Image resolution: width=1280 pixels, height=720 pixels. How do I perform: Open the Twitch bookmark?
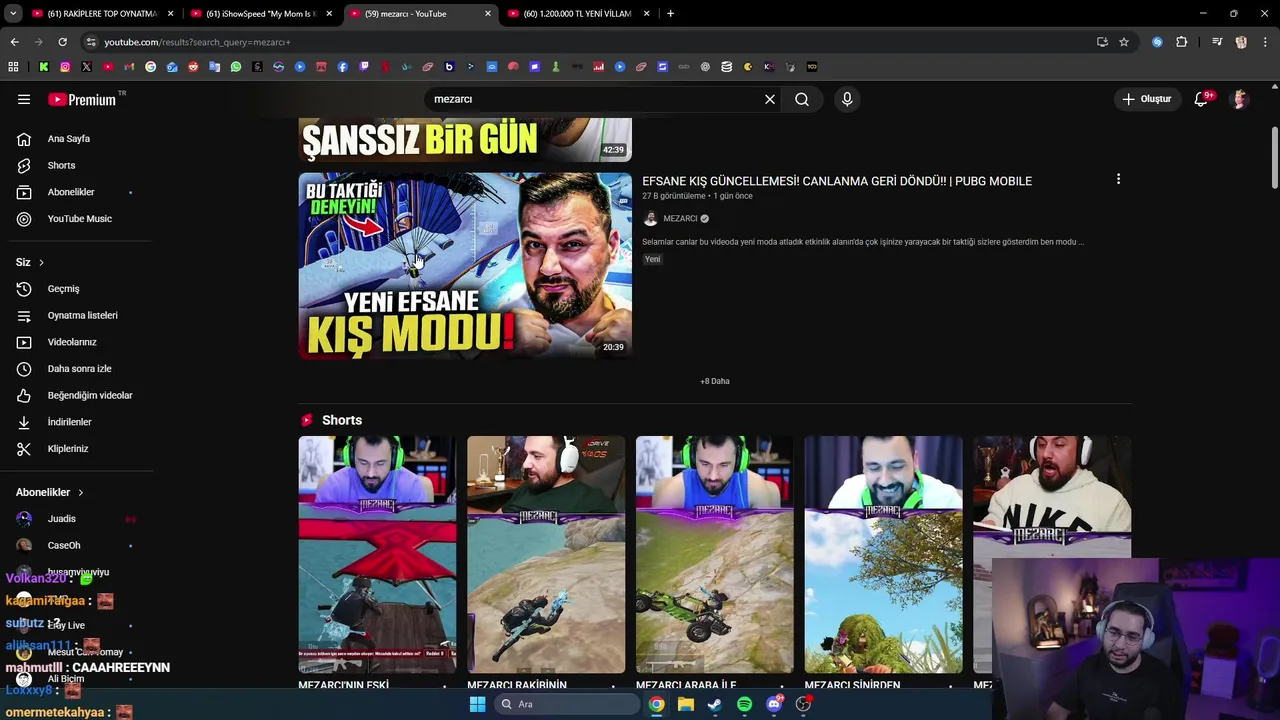364,67
